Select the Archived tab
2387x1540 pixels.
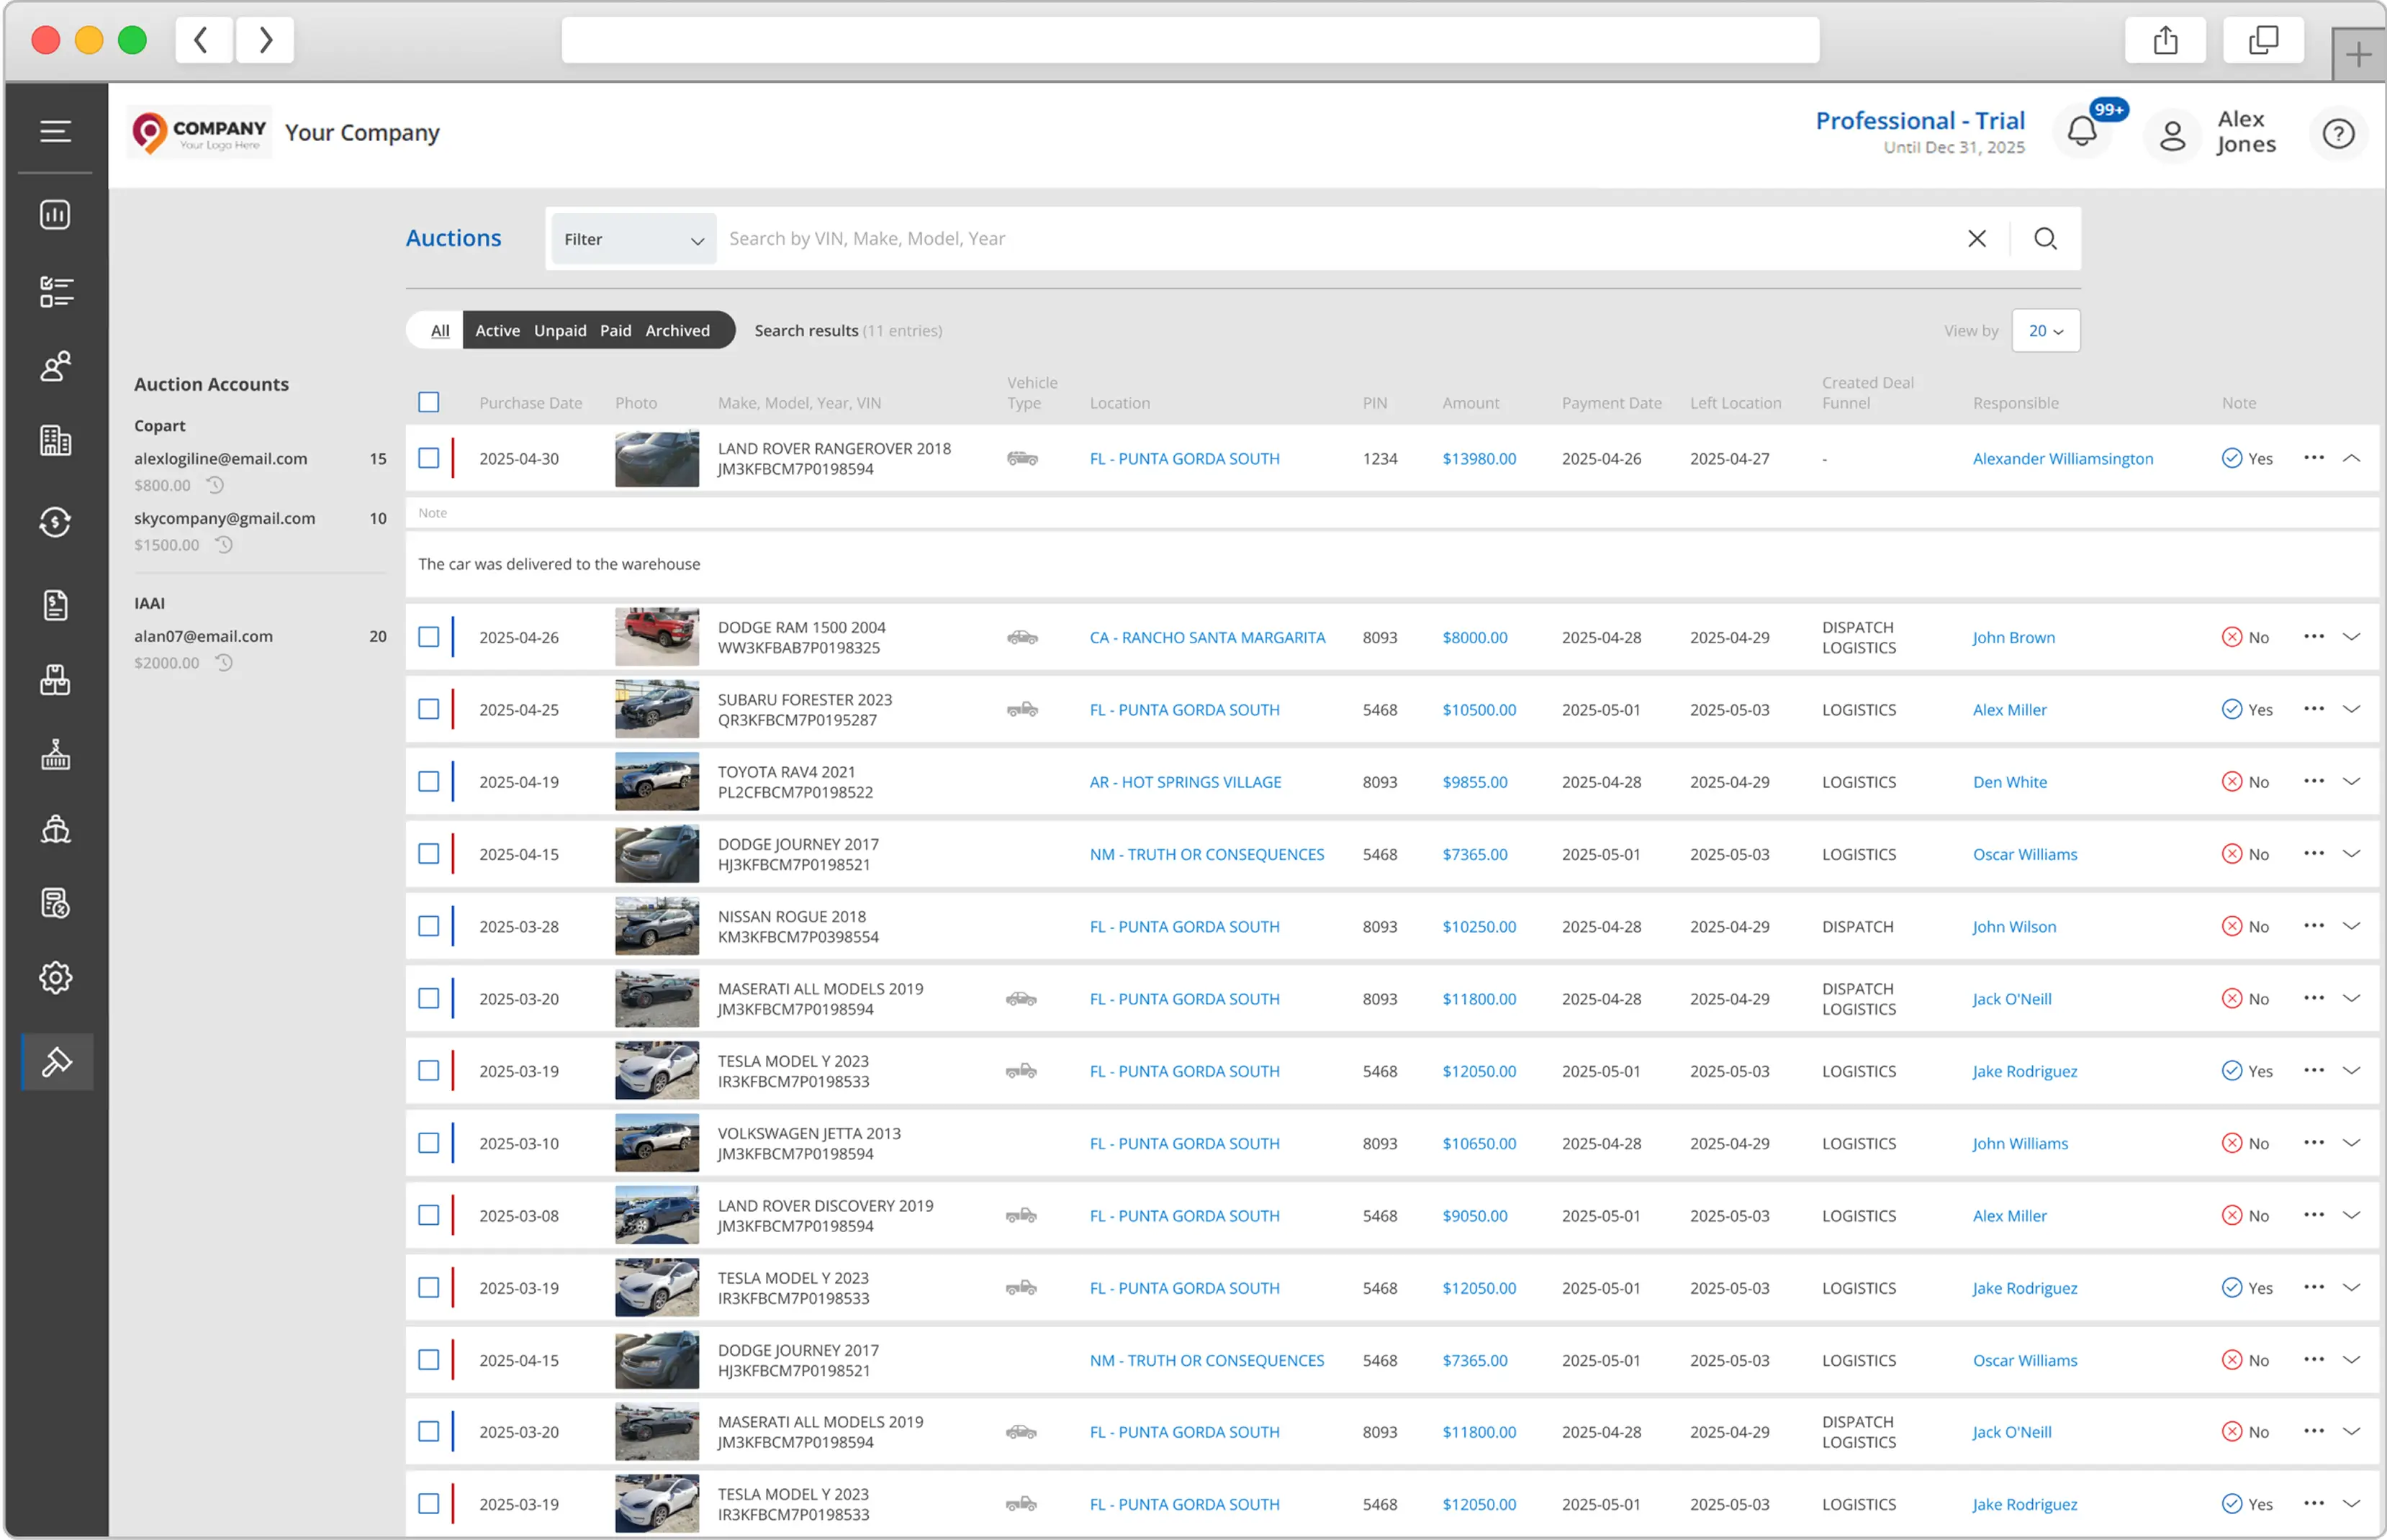[677, 331]
